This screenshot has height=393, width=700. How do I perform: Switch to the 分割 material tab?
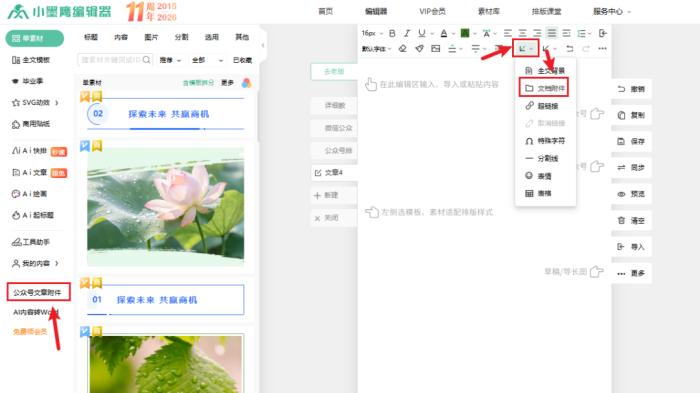click(x=181, y=37)
